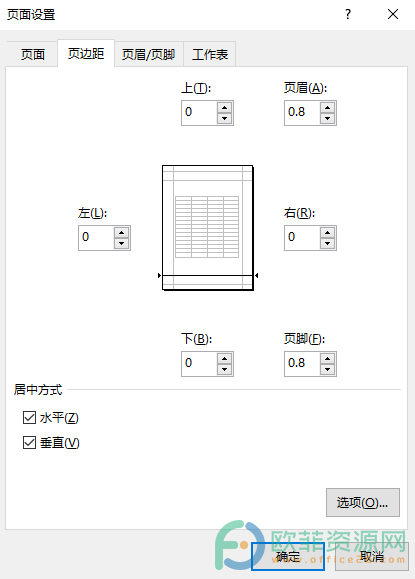
Task: Increase the 左(L) left margin value
Action: 121,233
